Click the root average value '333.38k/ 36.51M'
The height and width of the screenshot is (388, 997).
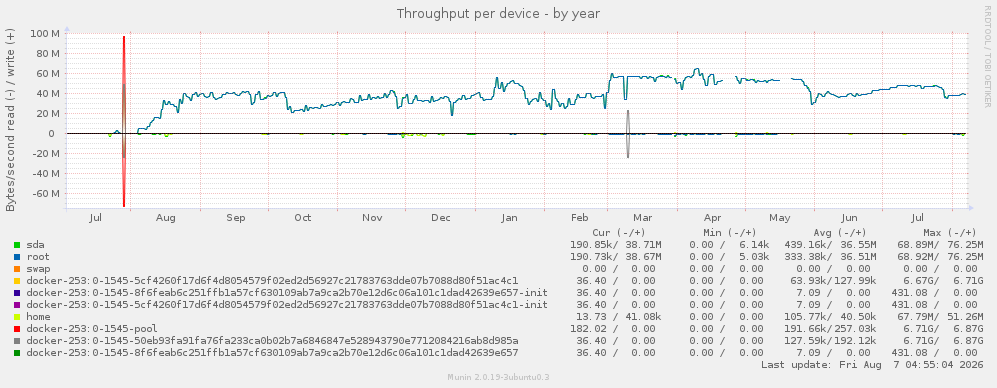(830, 256)
